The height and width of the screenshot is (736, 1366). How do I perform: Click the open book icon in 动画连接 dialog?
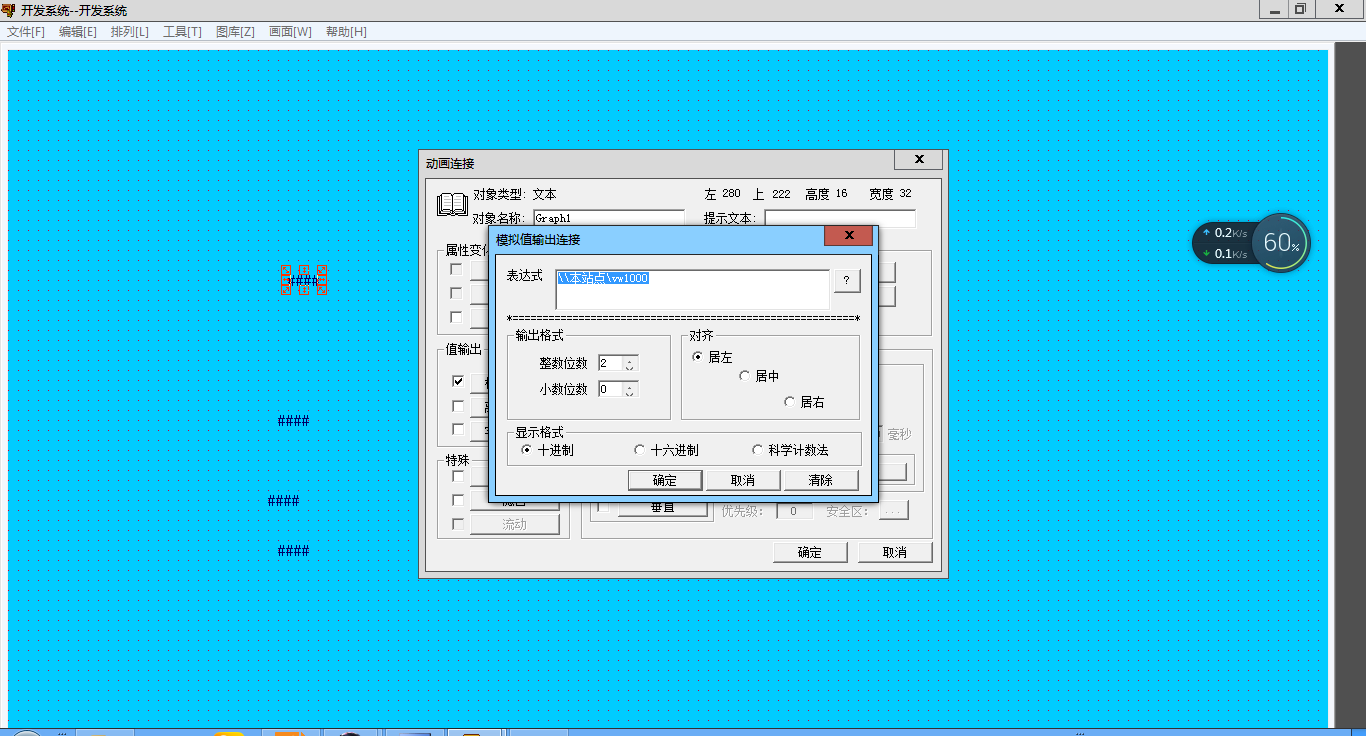click(x=452, y=205)
